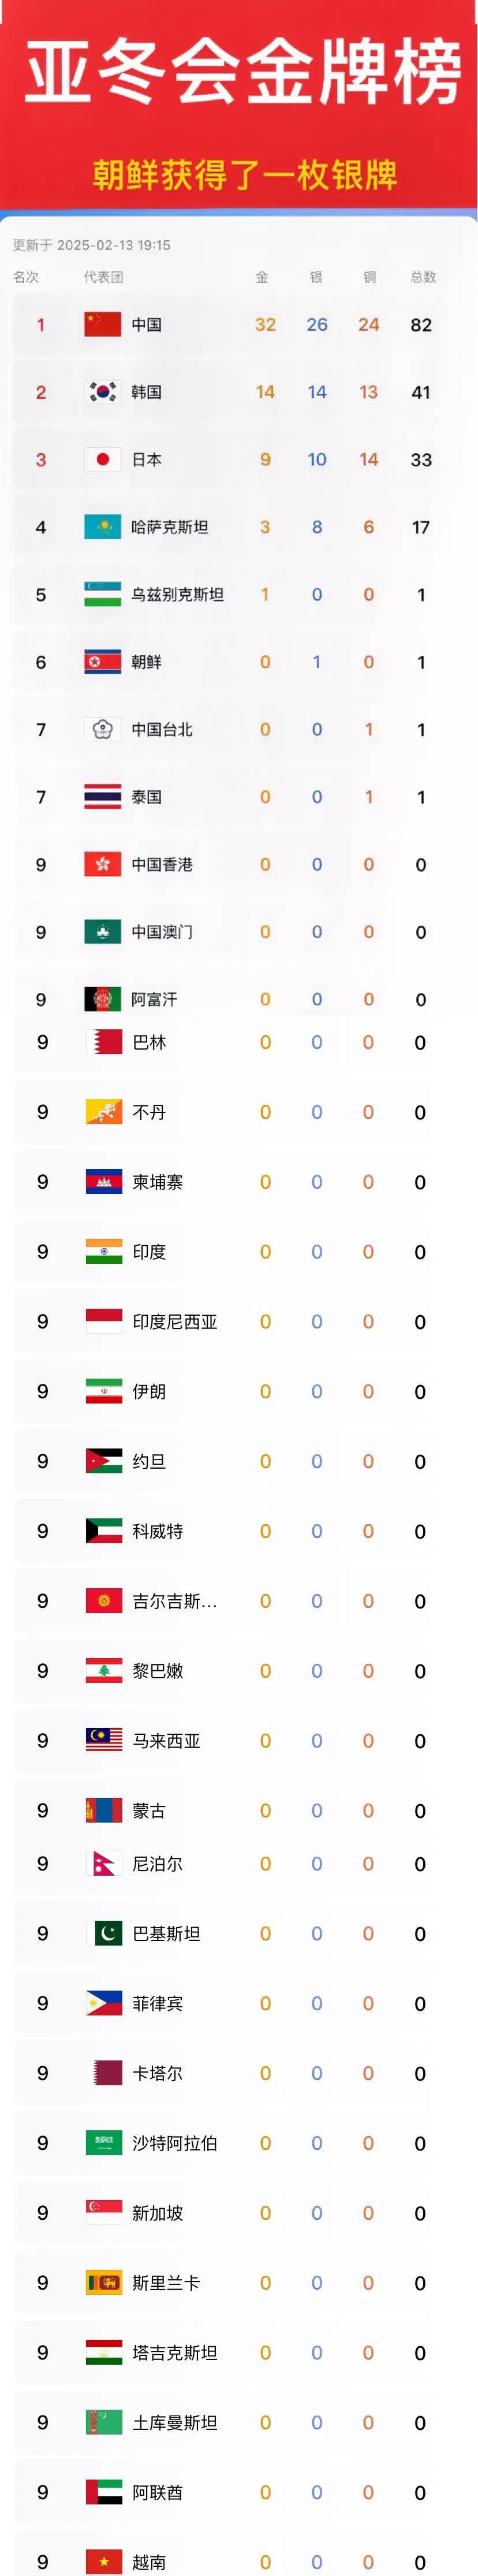Open the 中国台北 team name
This screenshot has height=2576, width=478.
162,729
